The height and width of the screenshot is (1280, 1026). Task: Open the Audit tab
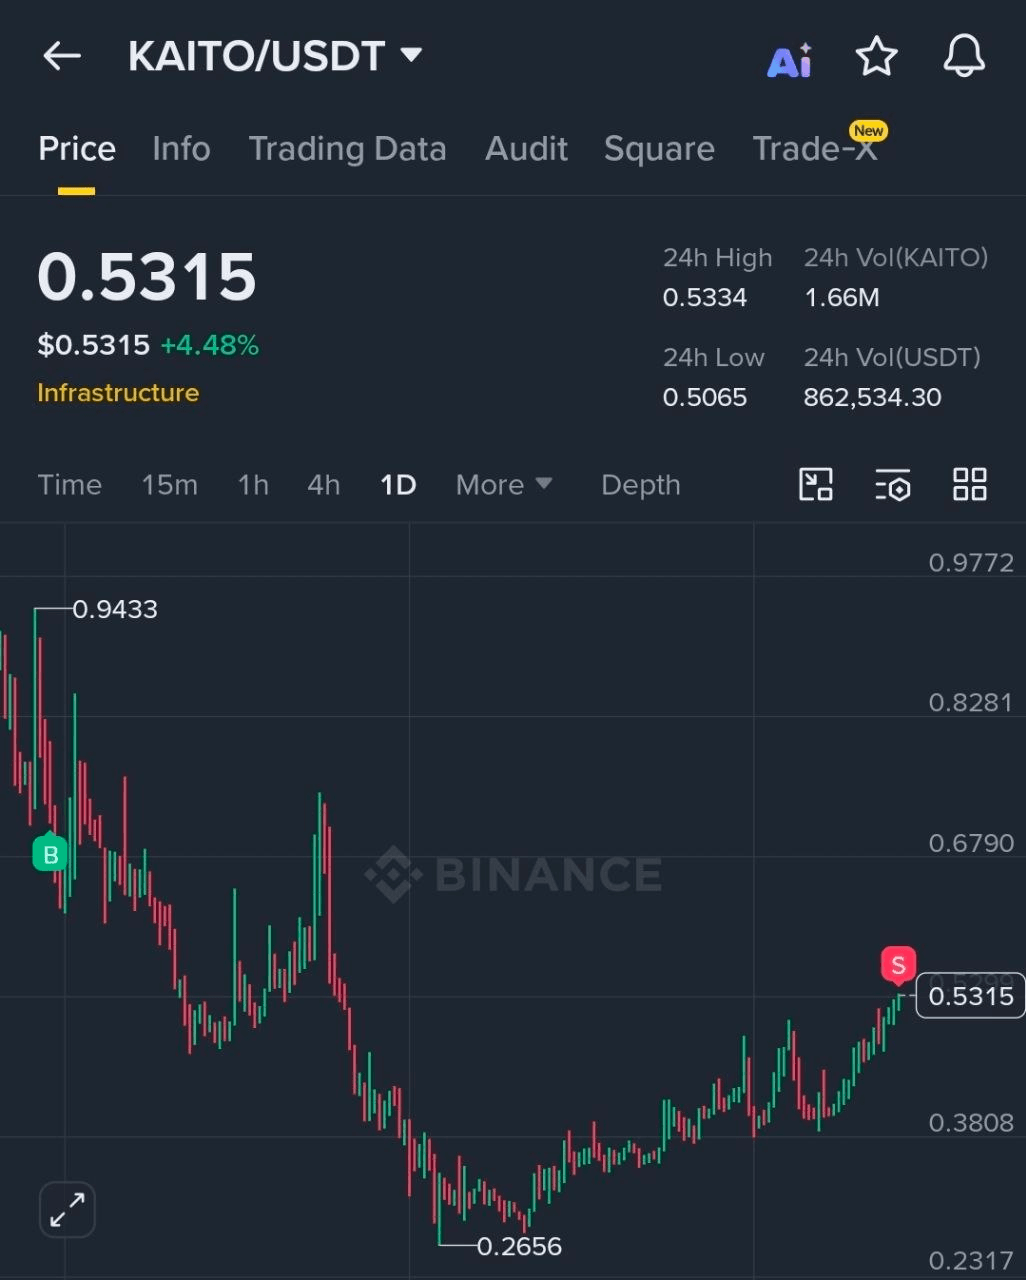point(526,149)
